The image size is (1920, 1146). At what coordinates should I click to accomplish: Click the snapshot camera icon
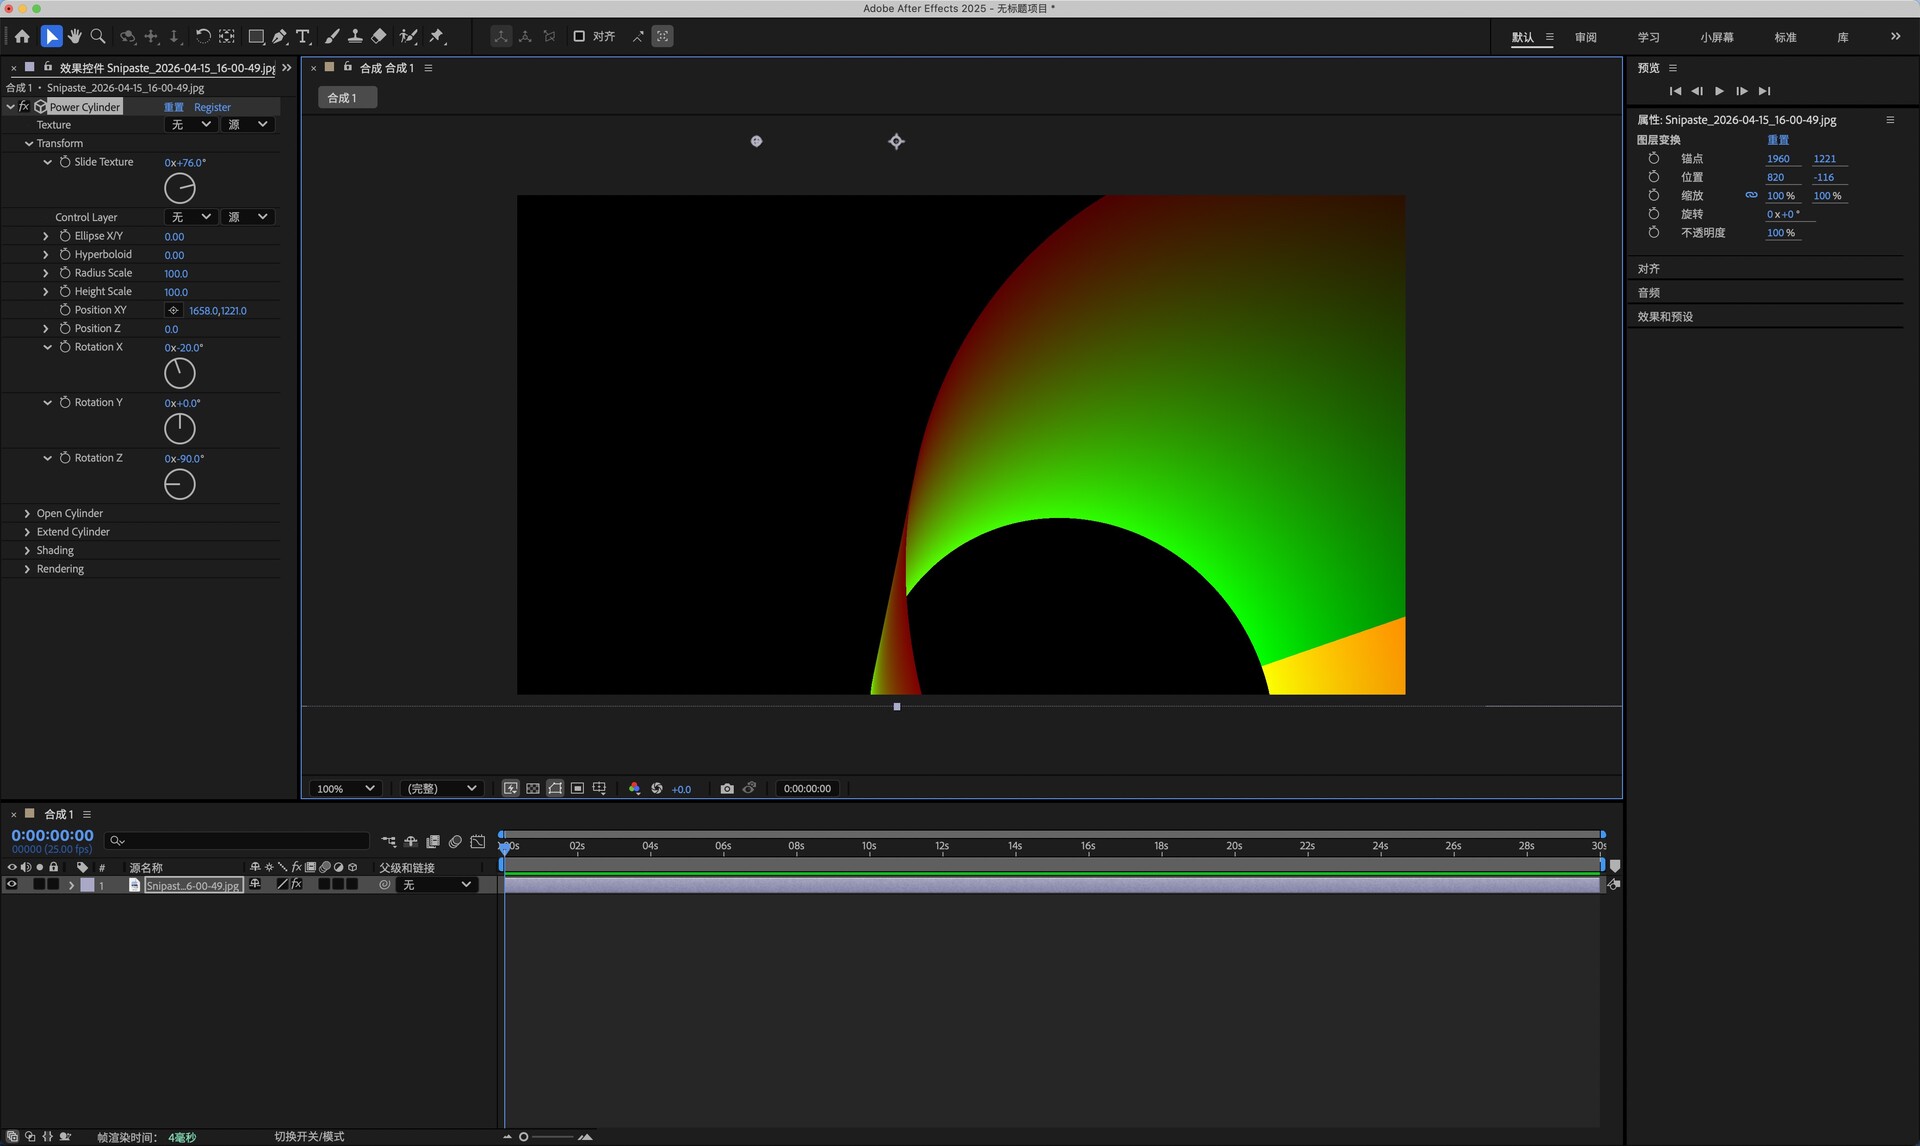727,789
